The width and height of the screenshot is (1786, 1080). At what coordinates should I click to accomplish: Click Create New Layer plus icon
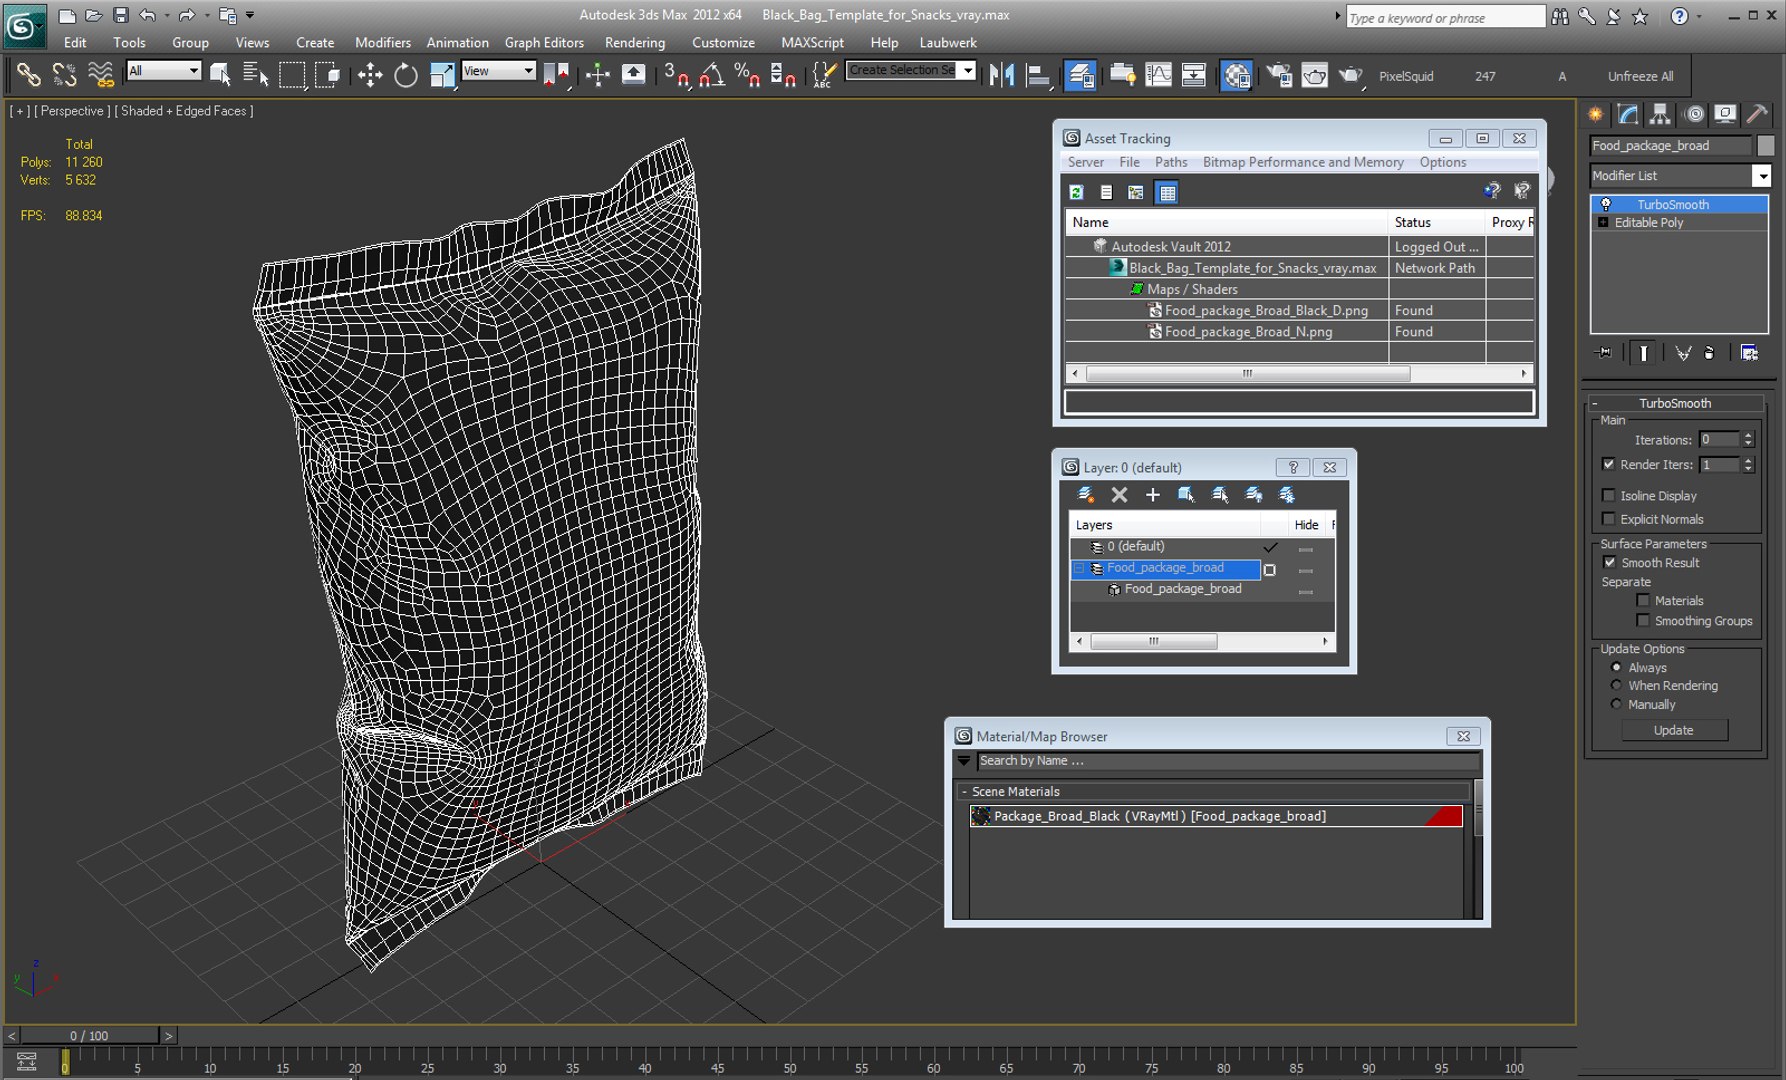tap(1152, 495)
